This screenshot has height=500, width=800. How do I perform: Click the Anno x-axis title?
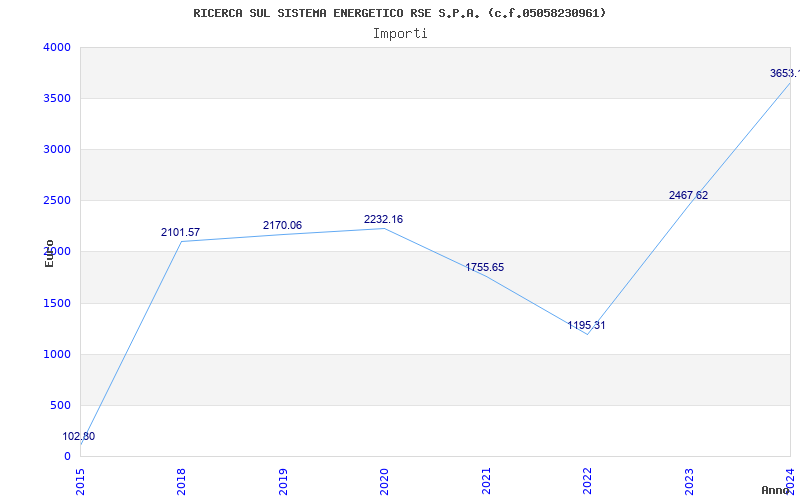coord(776,490)
